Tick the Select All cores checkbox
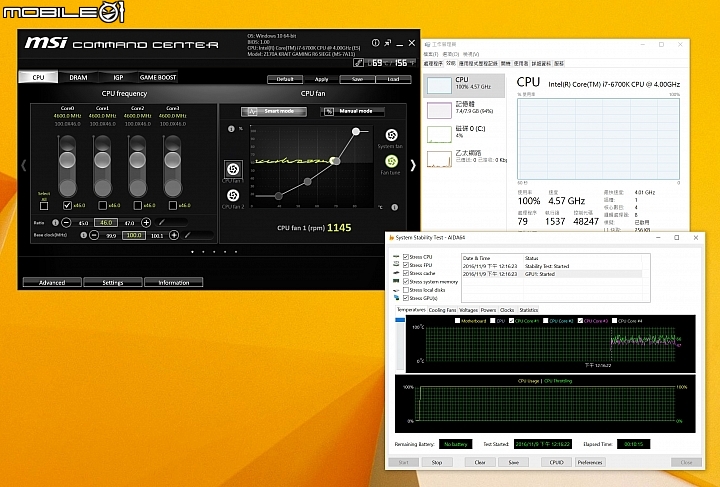 point(44,206)
